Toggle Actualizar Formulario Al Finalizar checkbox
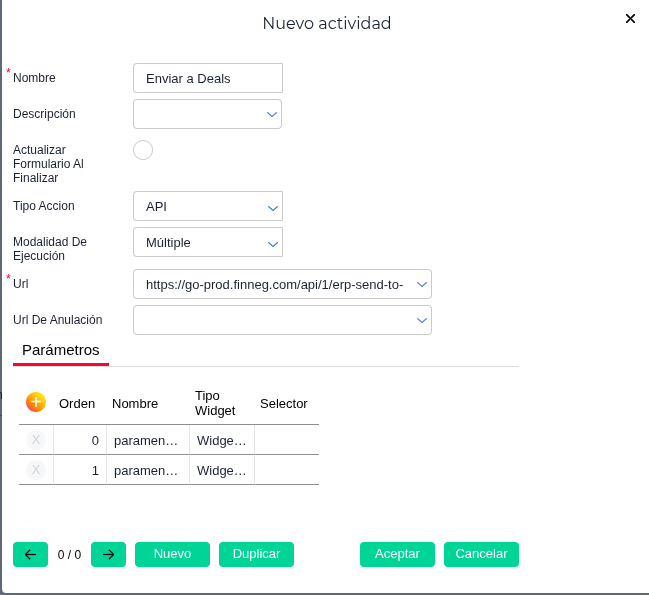The width and height of the screenshot is (649, 595). [x=143, y=150]
